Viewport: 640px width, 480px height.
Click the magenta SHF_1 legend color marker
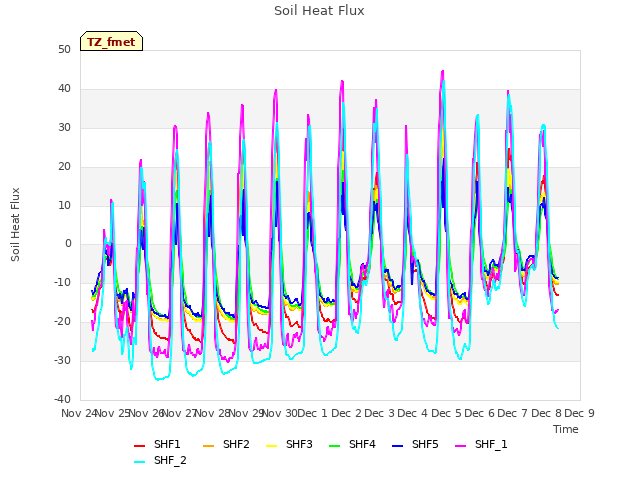coord(460,446)
